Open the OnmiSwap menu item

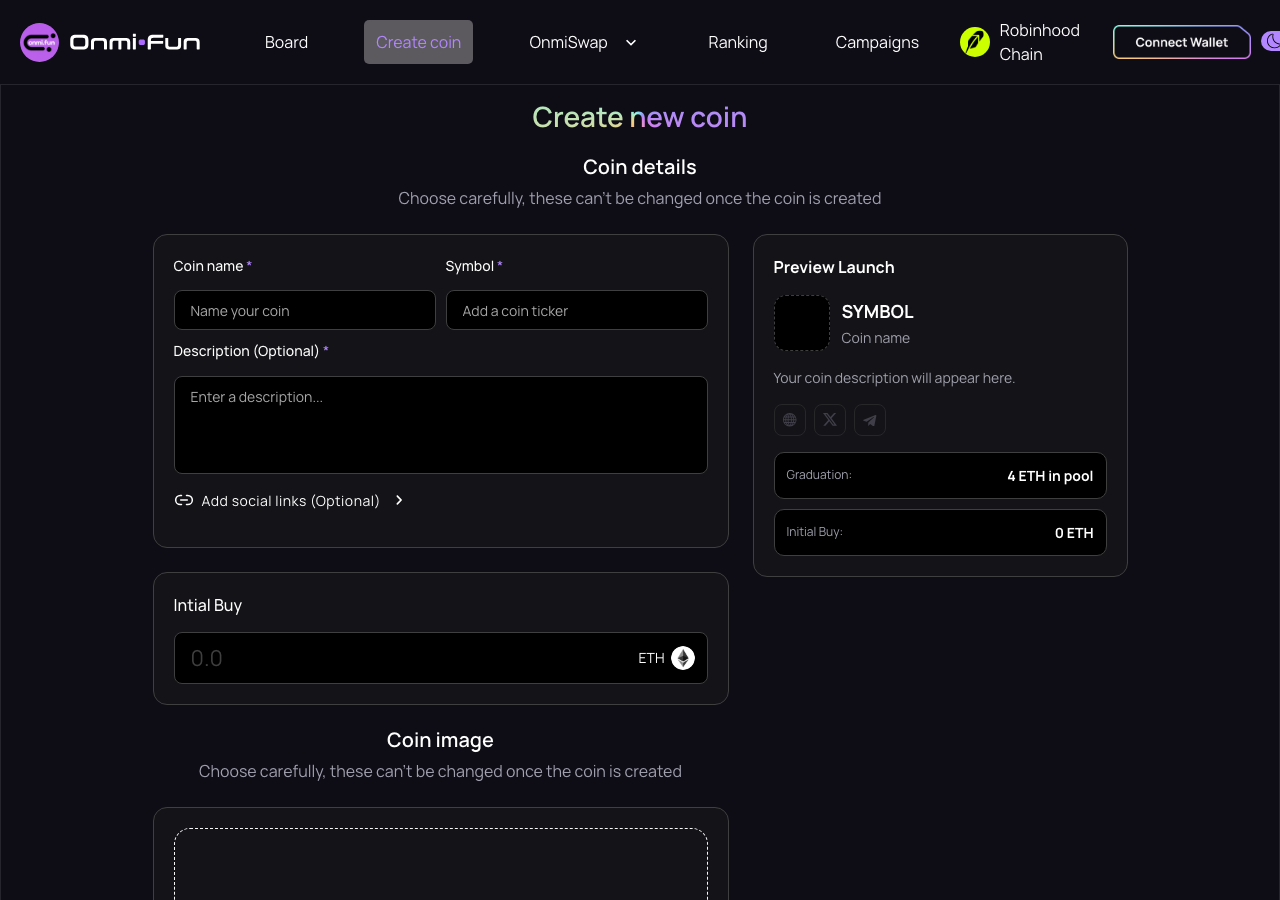[568, 42]
